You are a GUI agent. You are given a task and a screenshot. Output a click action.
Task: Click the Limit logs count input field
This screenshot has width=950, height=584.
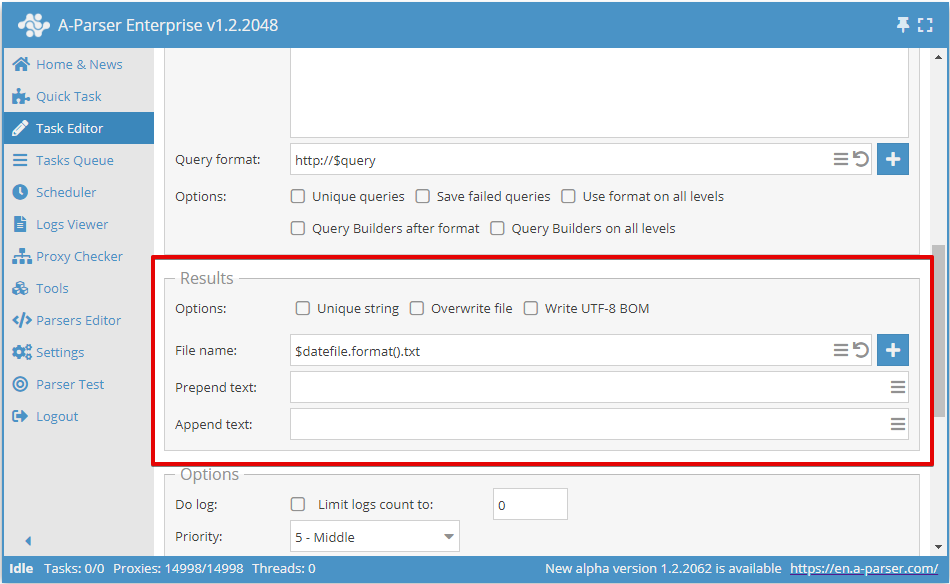530,505
